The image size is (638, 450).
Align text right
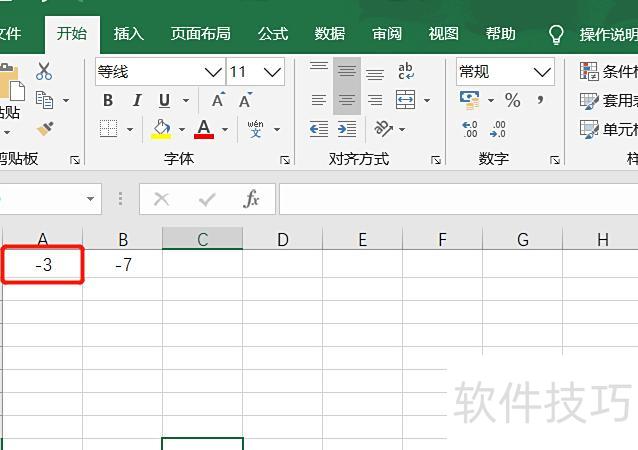tap(375, 100)
